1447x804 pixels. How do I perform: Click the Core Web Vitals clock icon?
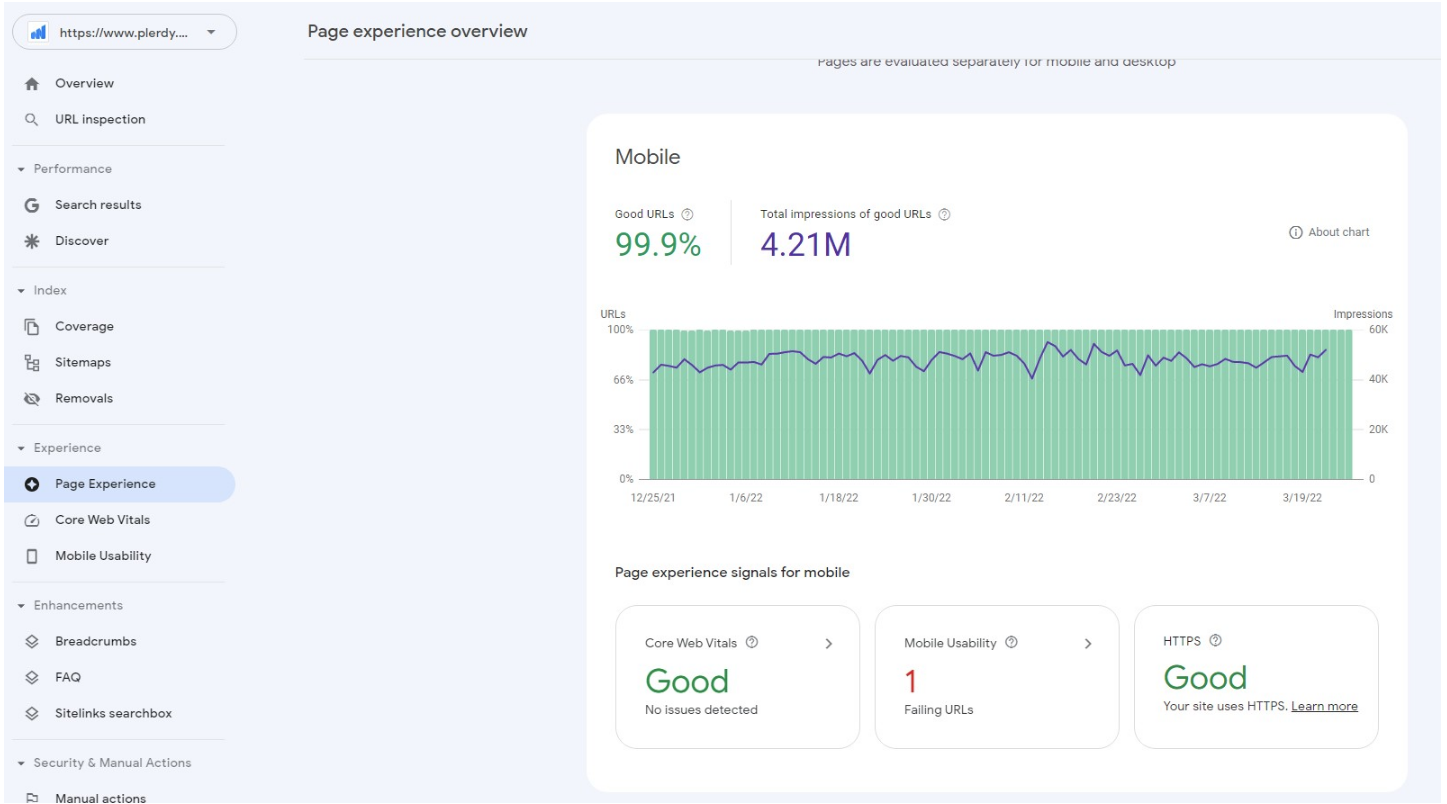[x=32, y=519]
